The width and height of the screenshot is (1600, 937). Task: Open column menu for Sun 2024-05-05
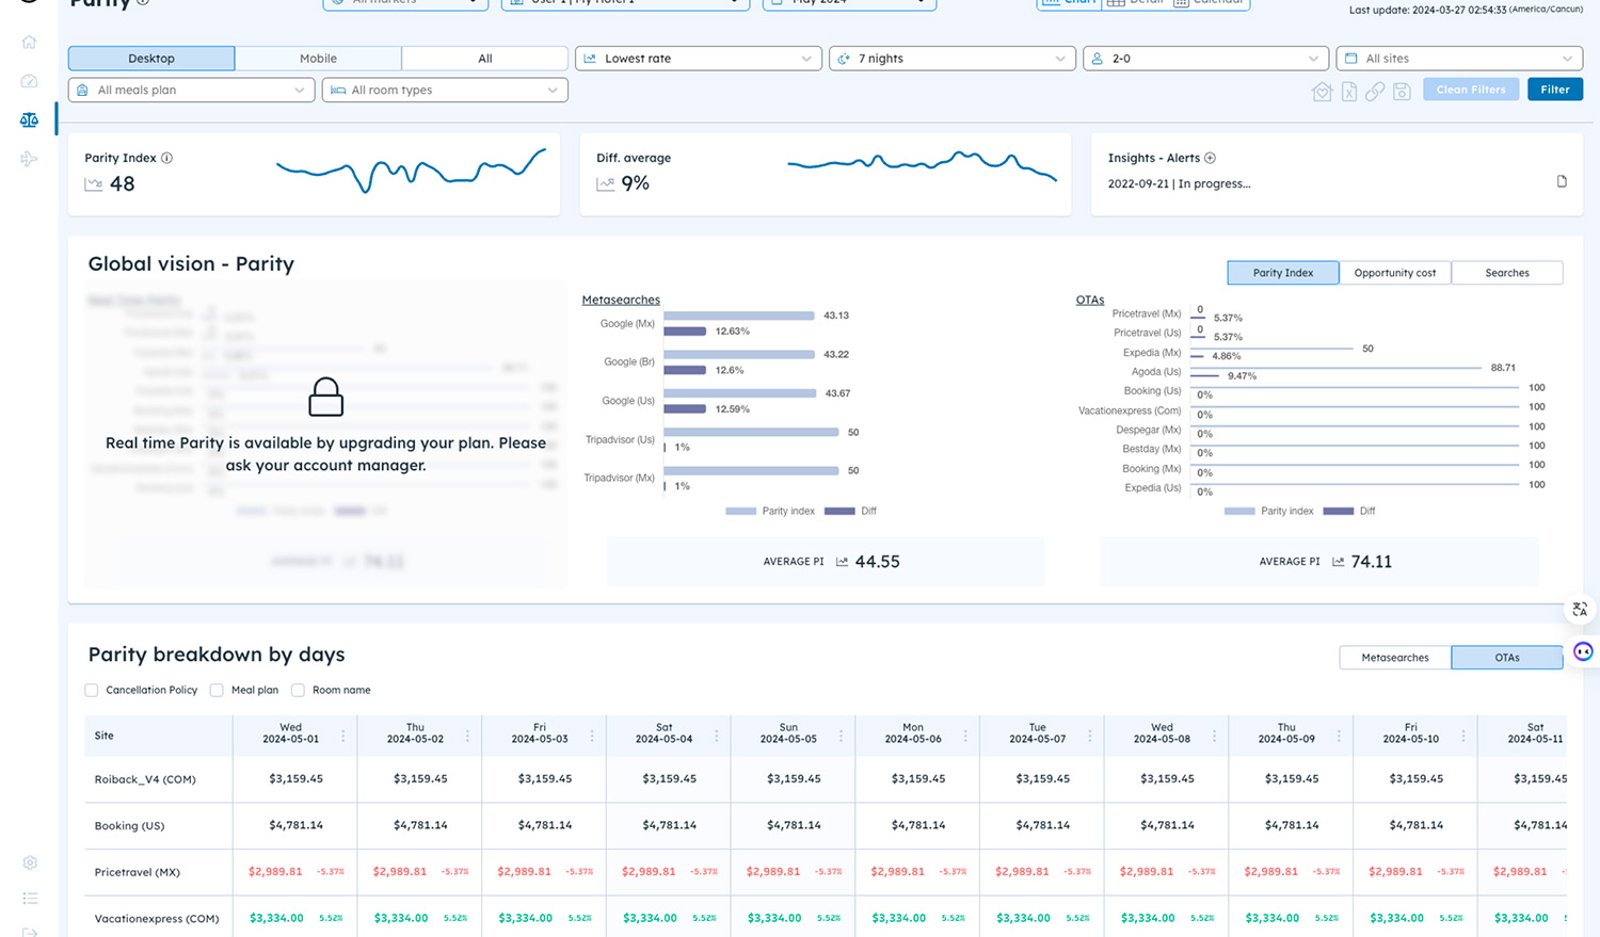click(841, 735)
